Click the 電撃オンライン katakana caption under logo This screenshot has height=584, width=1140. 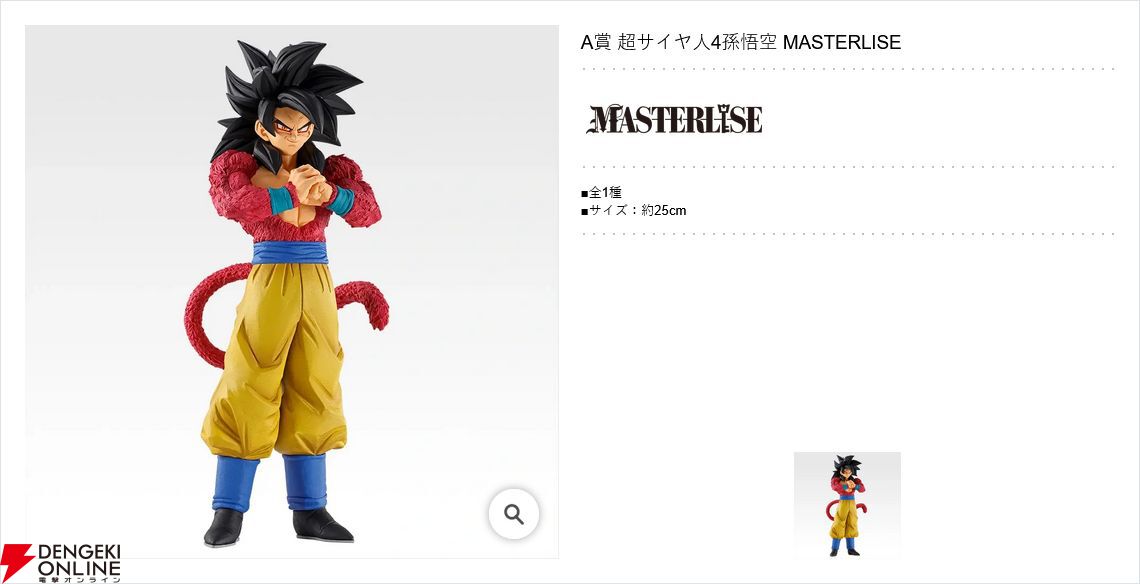(x=79, y=578)
